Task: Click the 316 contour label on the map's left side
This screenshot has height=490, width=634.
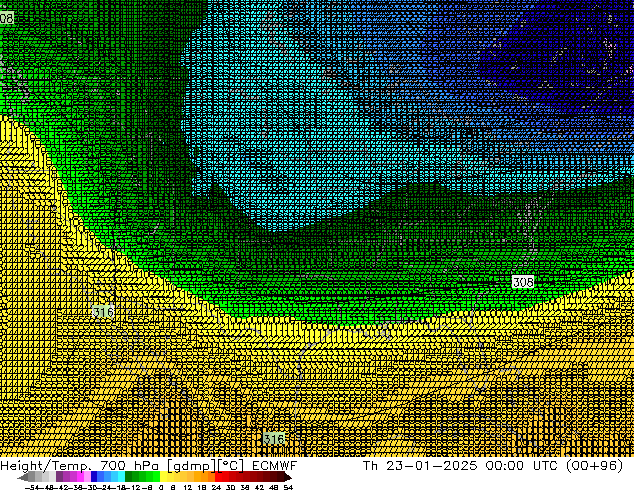Action: click(103, 312)
